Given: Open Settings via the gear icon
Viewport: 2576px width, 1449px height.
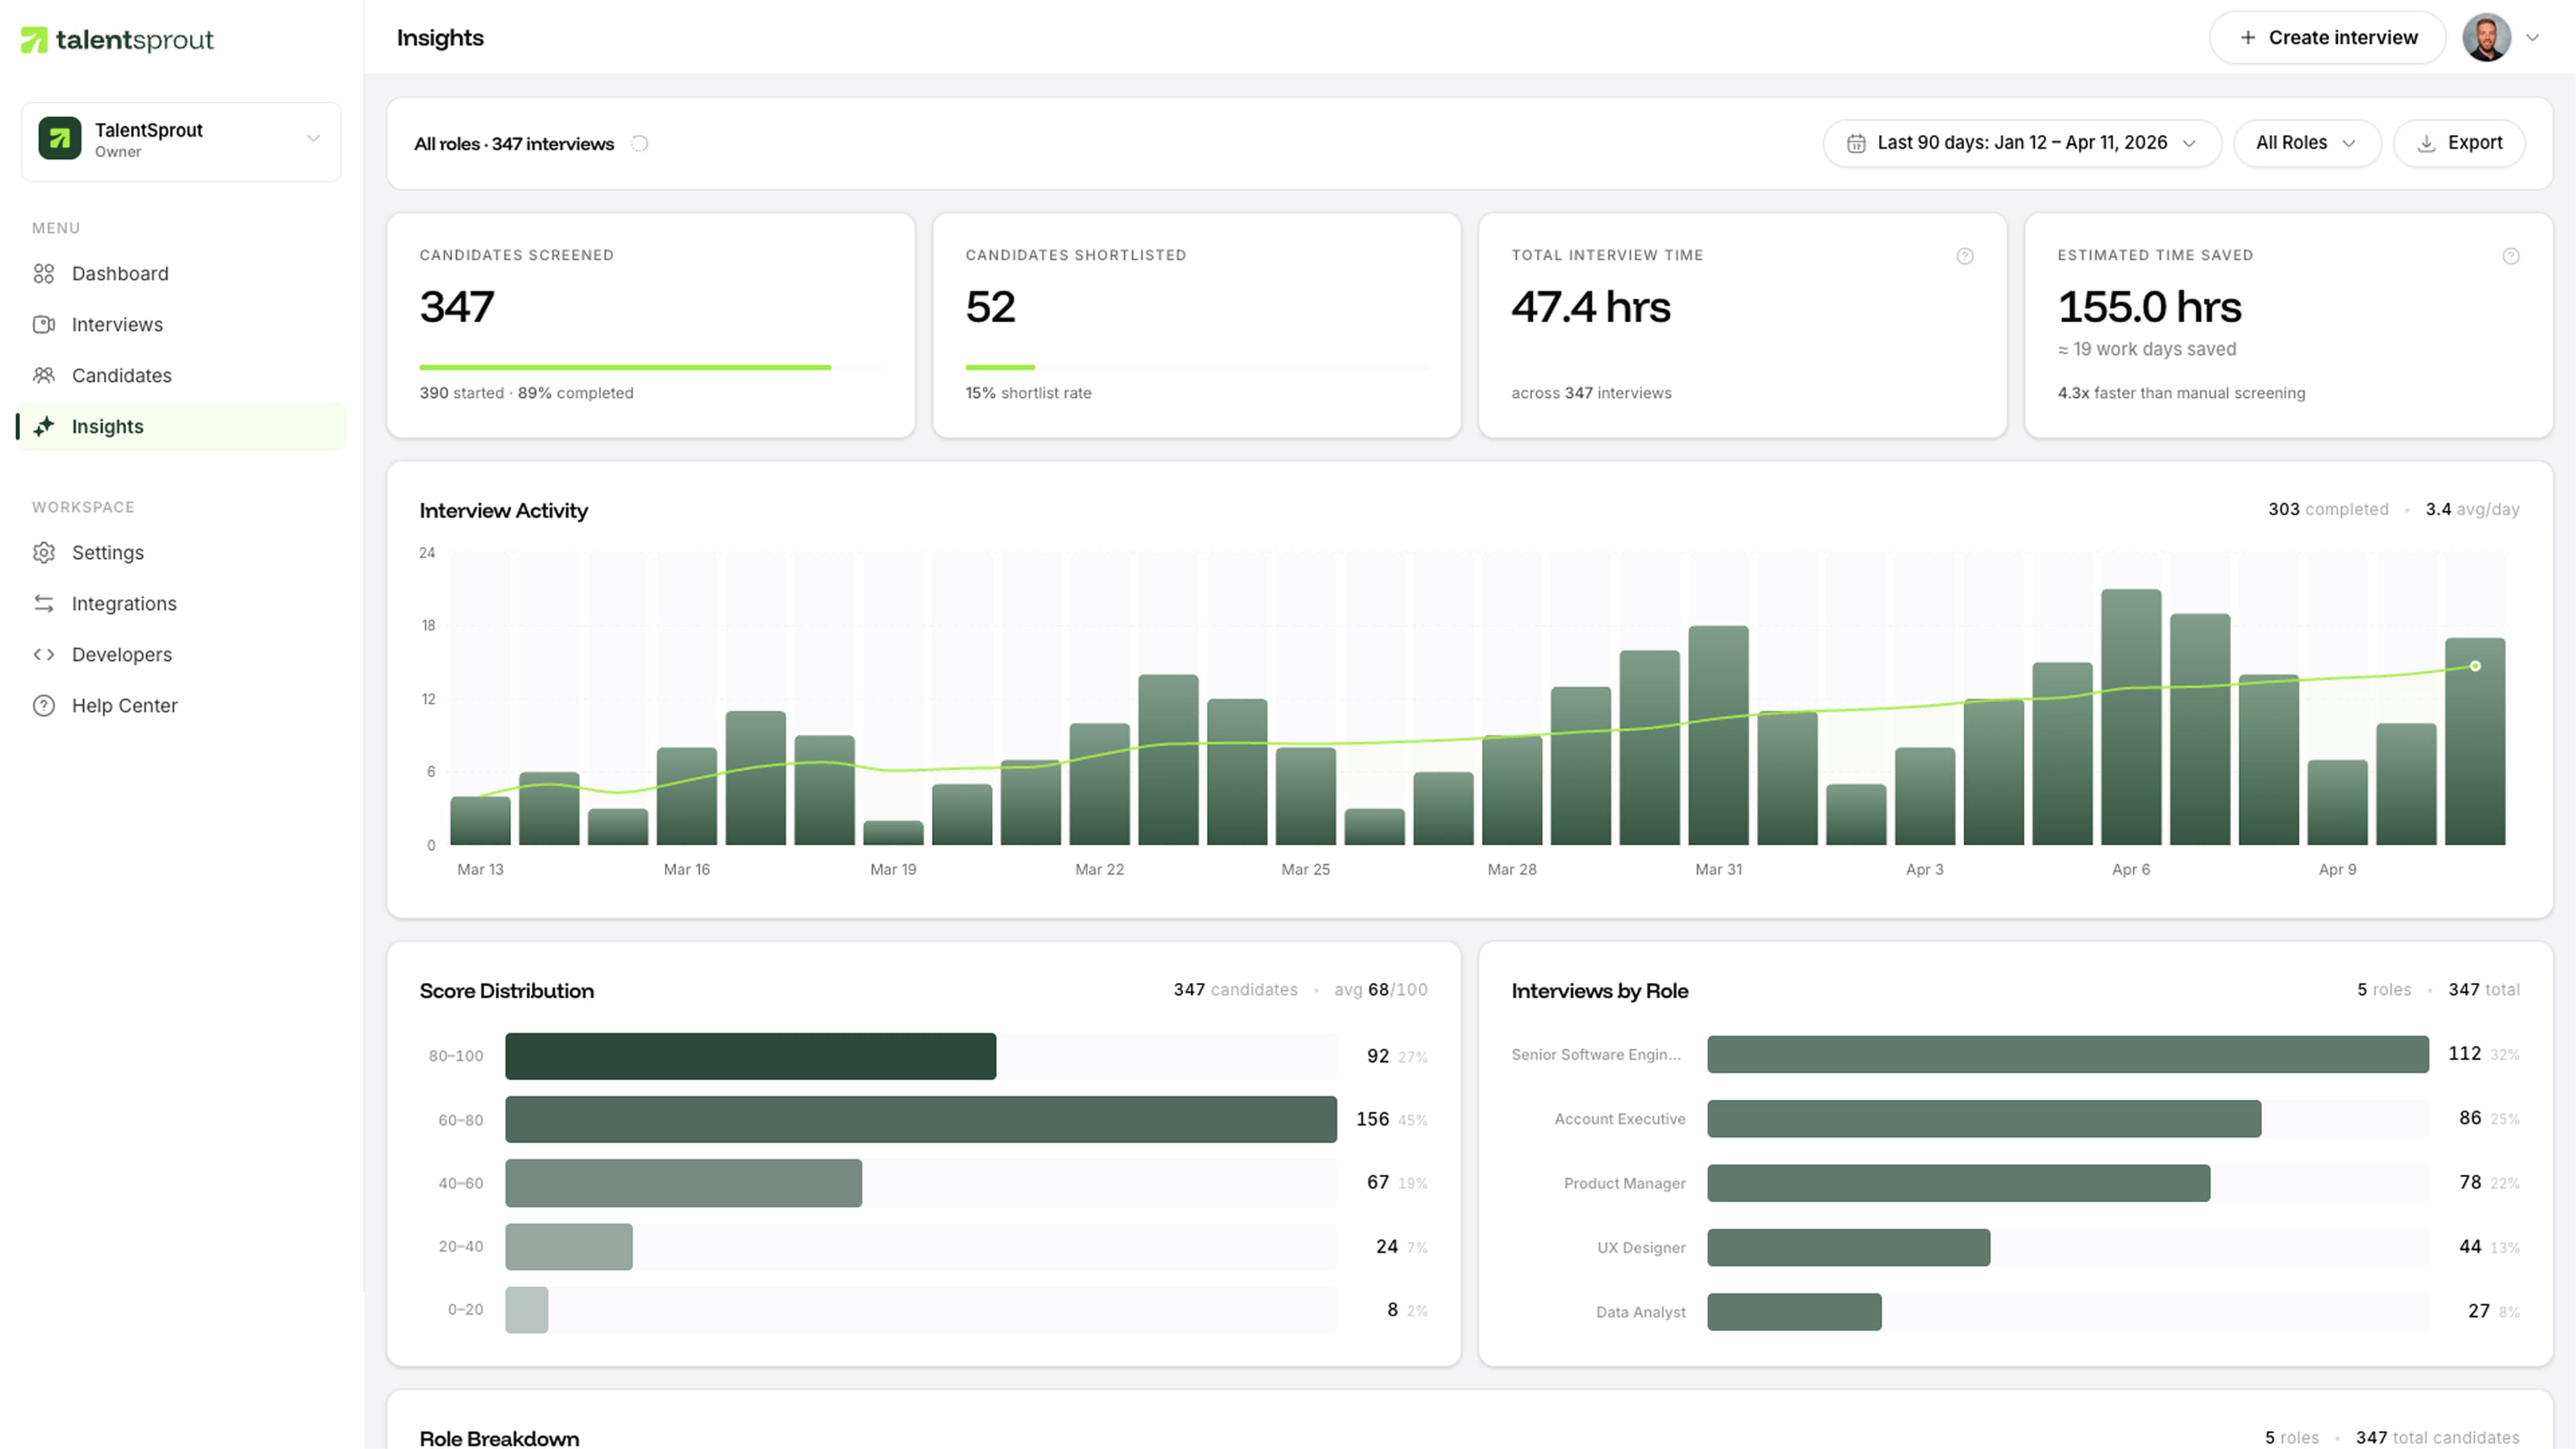Looking at the screenshot, I should coord(44,552).
